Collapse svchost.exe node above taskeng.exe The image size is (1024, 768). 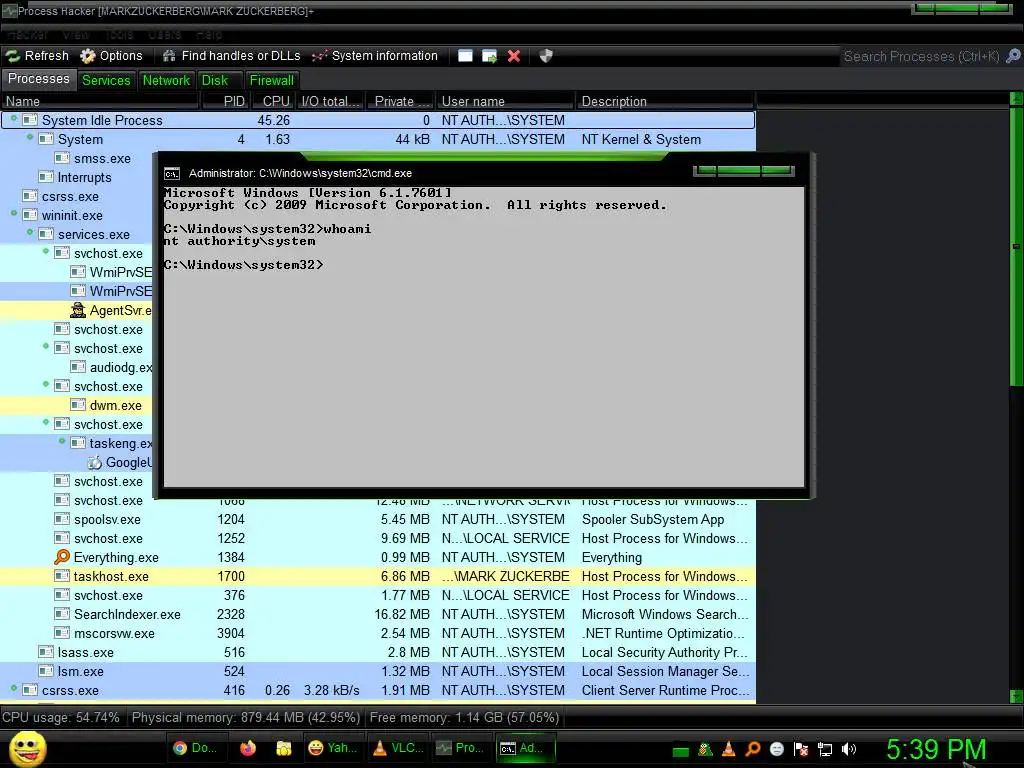coord(46,423)
